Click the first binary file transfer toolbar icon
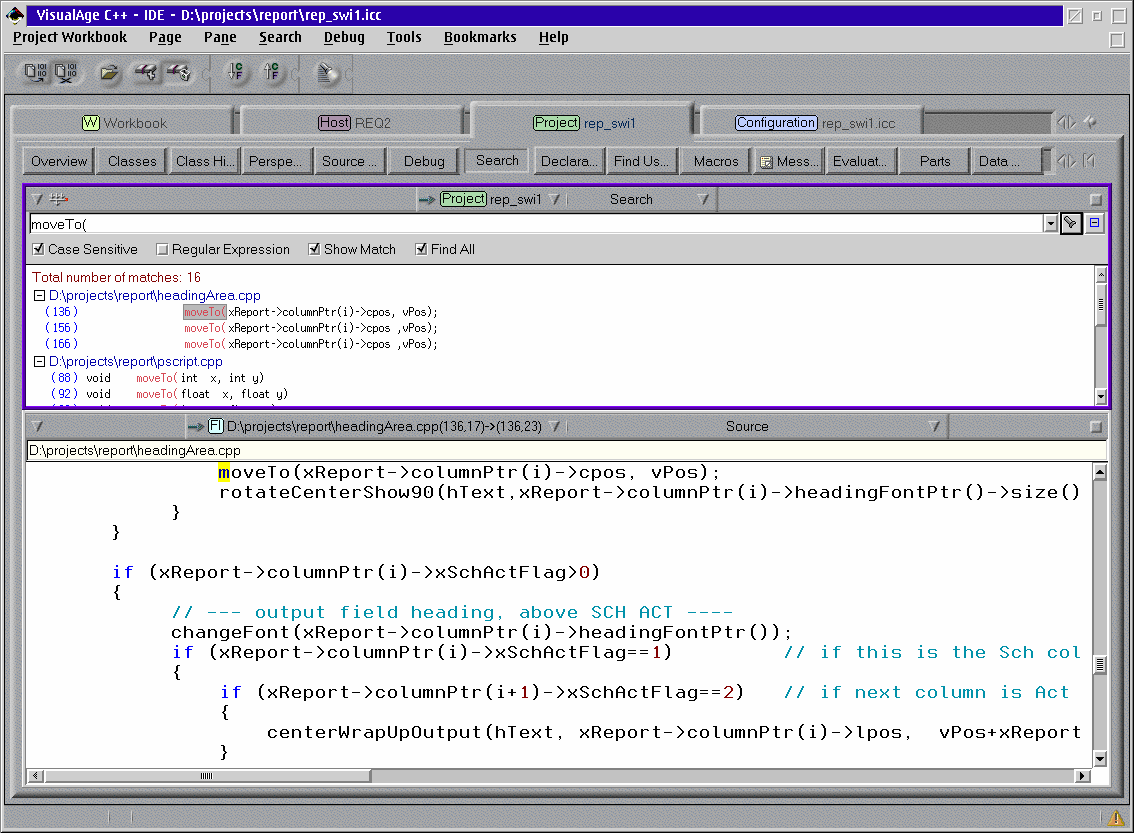 click(x=35, y=72)
